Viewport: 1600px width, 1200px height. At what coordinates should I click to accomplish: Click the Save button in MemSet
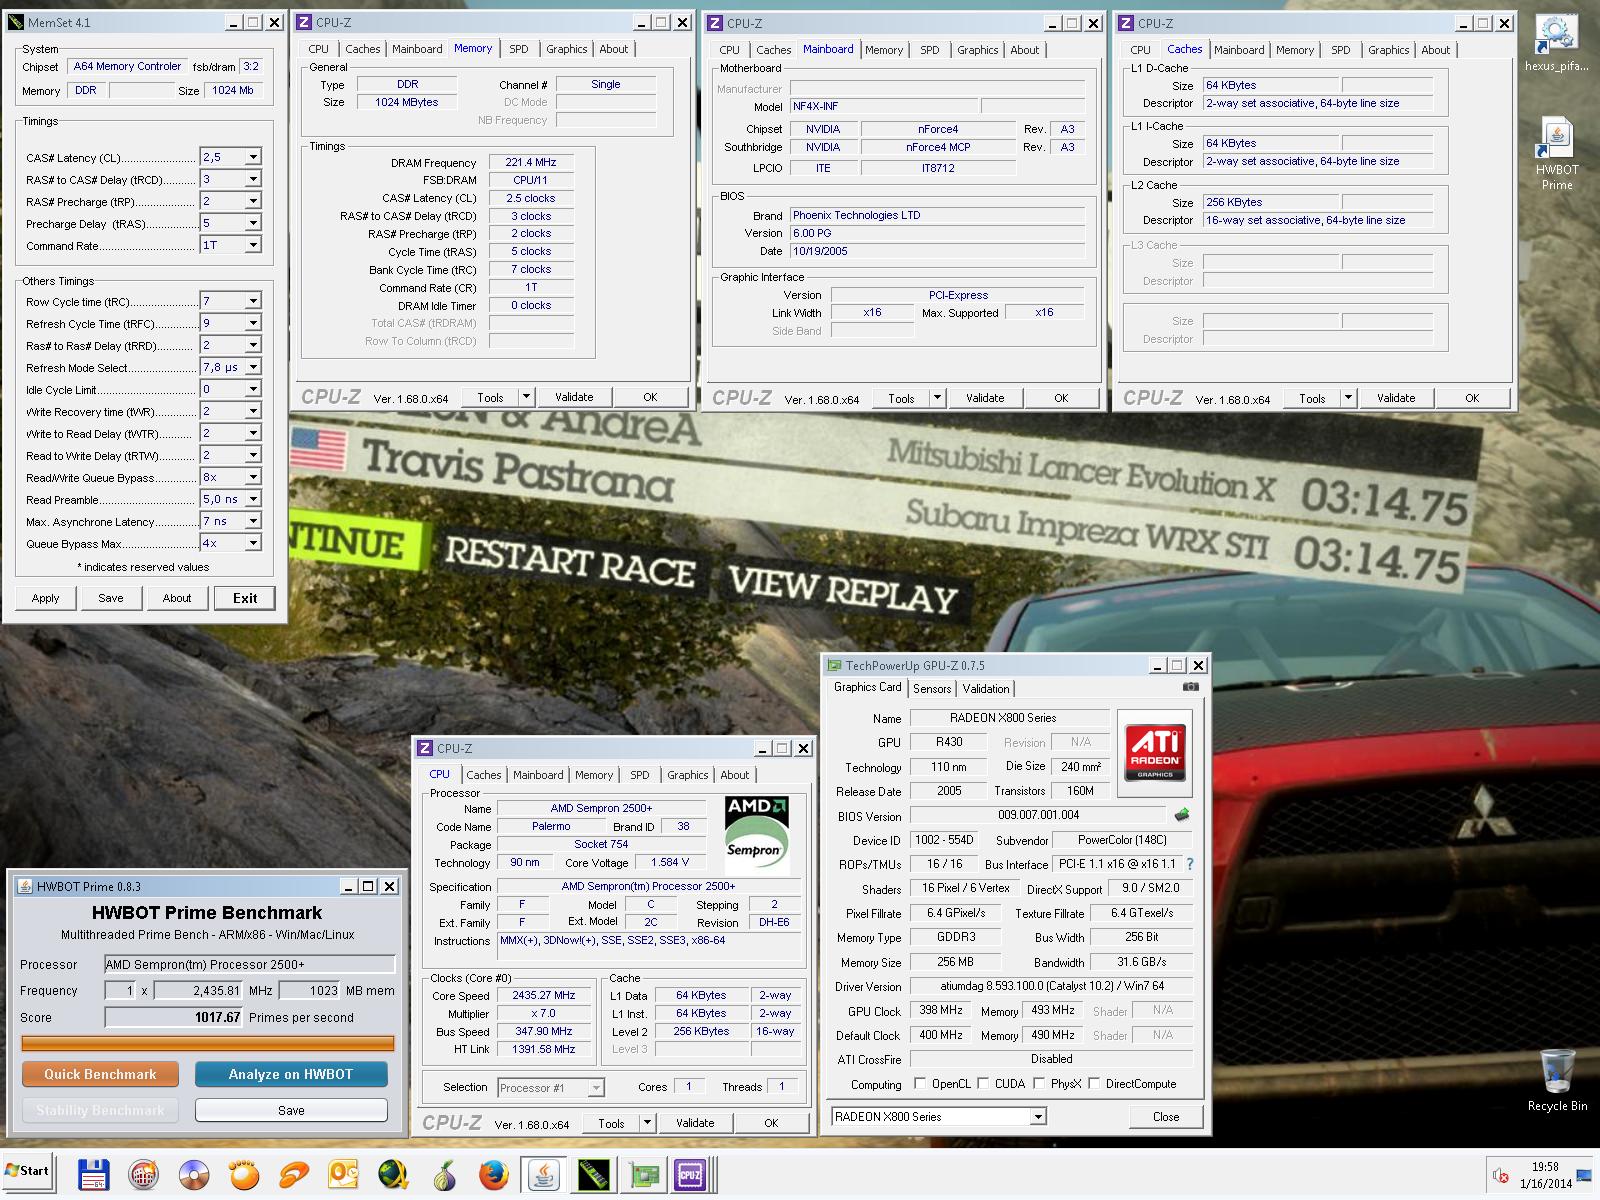point(111,598)
